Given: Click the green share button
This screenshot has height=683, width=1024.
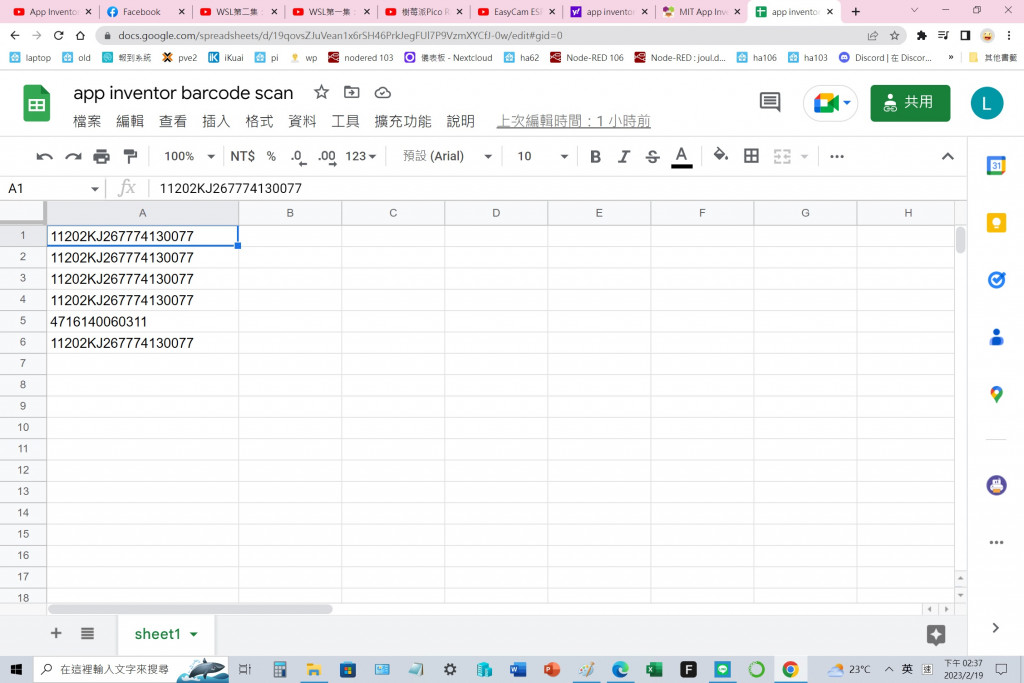Looking at the screenshot, I should click(910, 103).
